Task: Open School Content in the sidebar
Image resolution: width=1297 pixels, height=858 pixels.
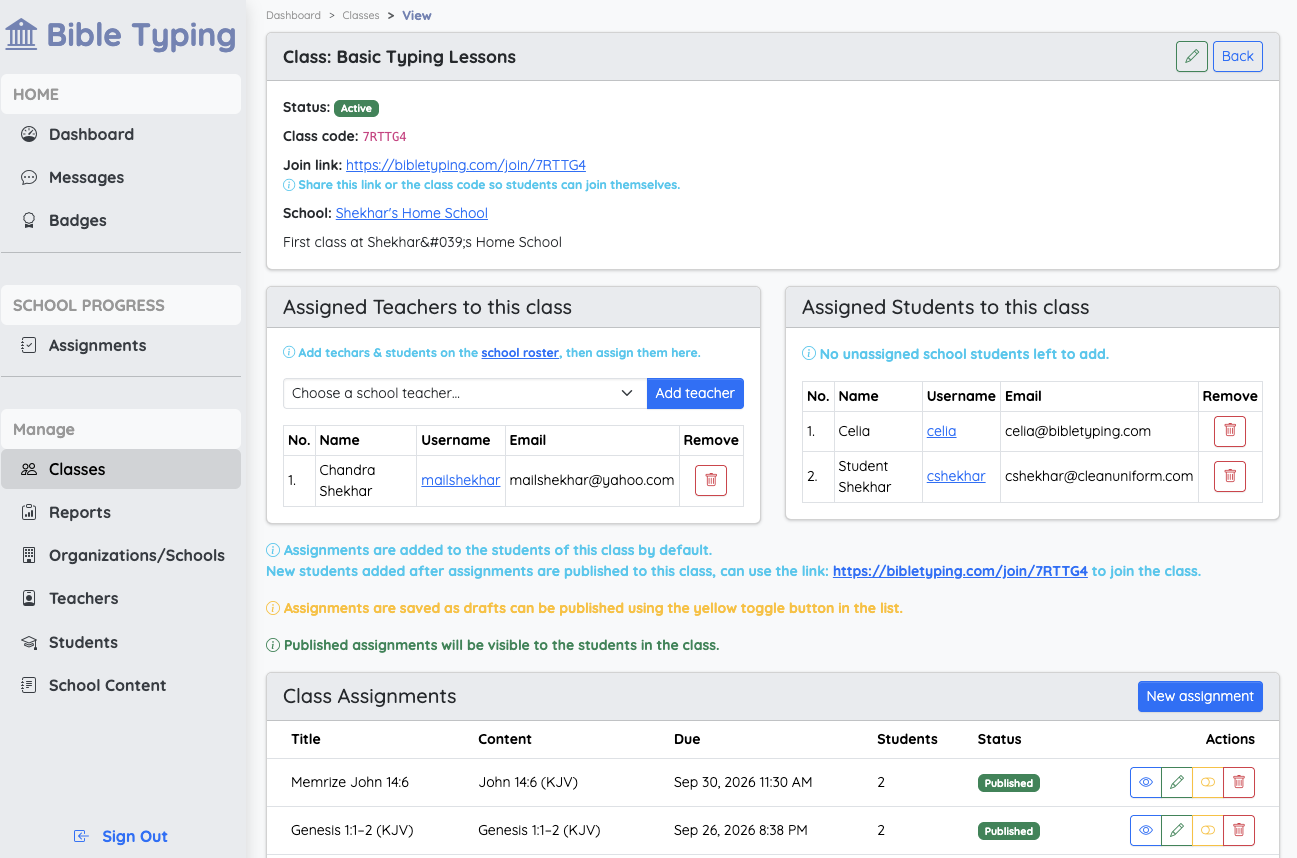Action: point(121,685)
